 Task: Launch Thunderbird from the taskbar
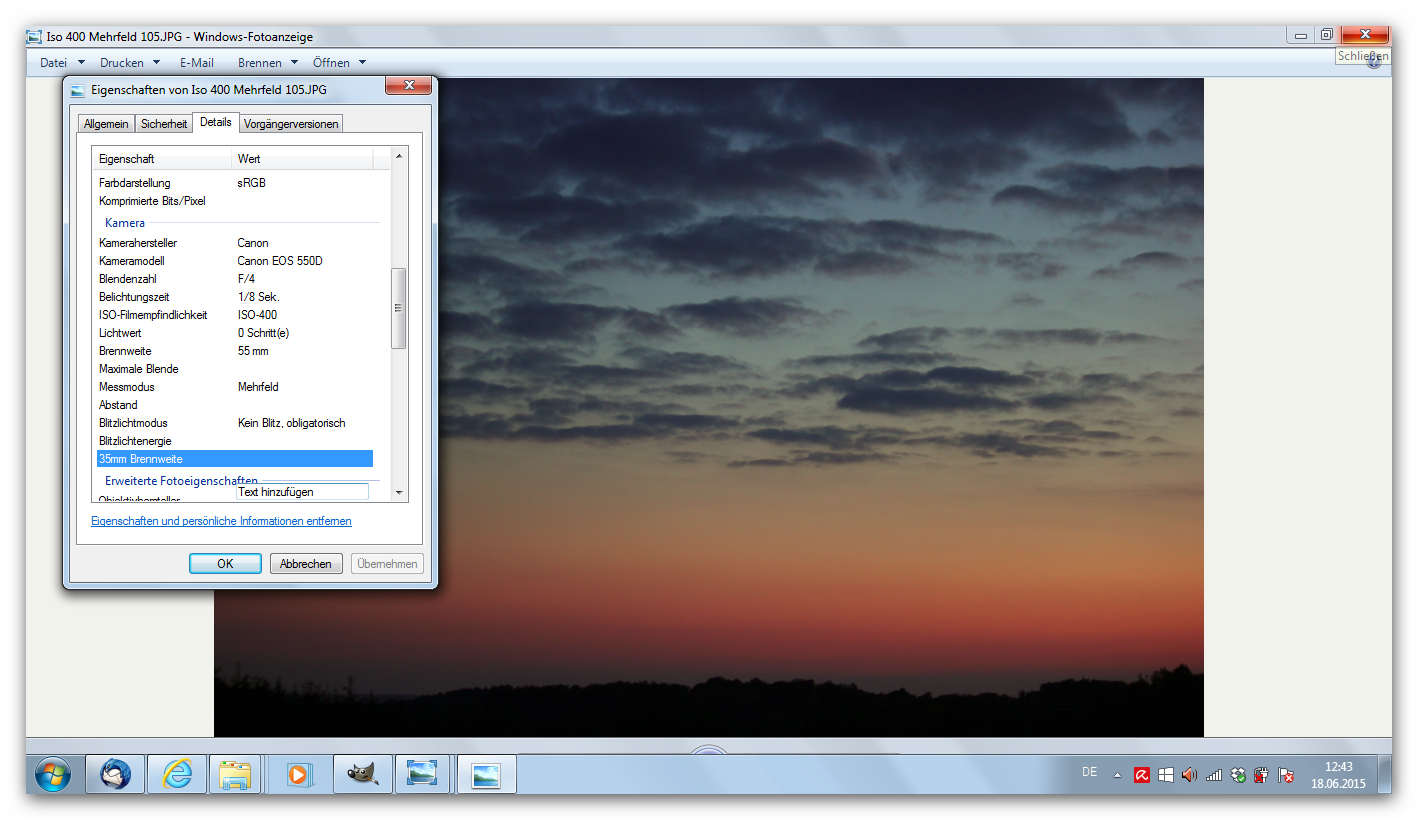tap(115, 774)
